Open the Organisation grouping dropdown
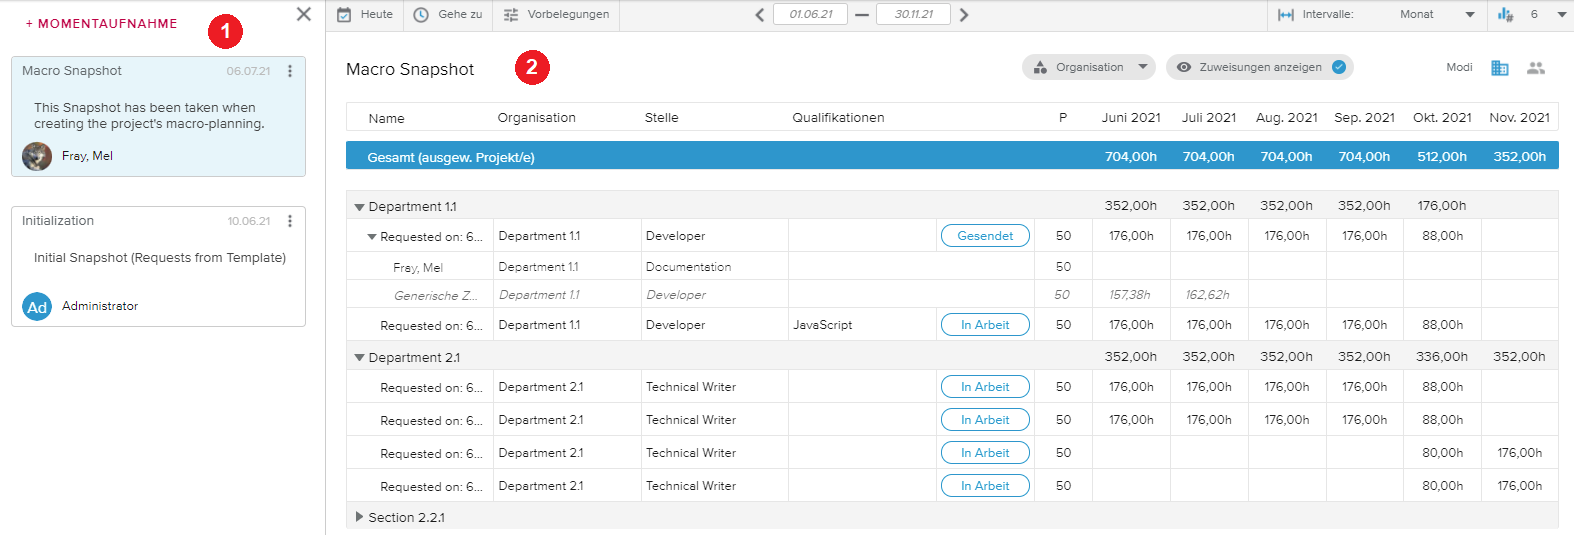 pyautogui.click(x=1089, y=67)
